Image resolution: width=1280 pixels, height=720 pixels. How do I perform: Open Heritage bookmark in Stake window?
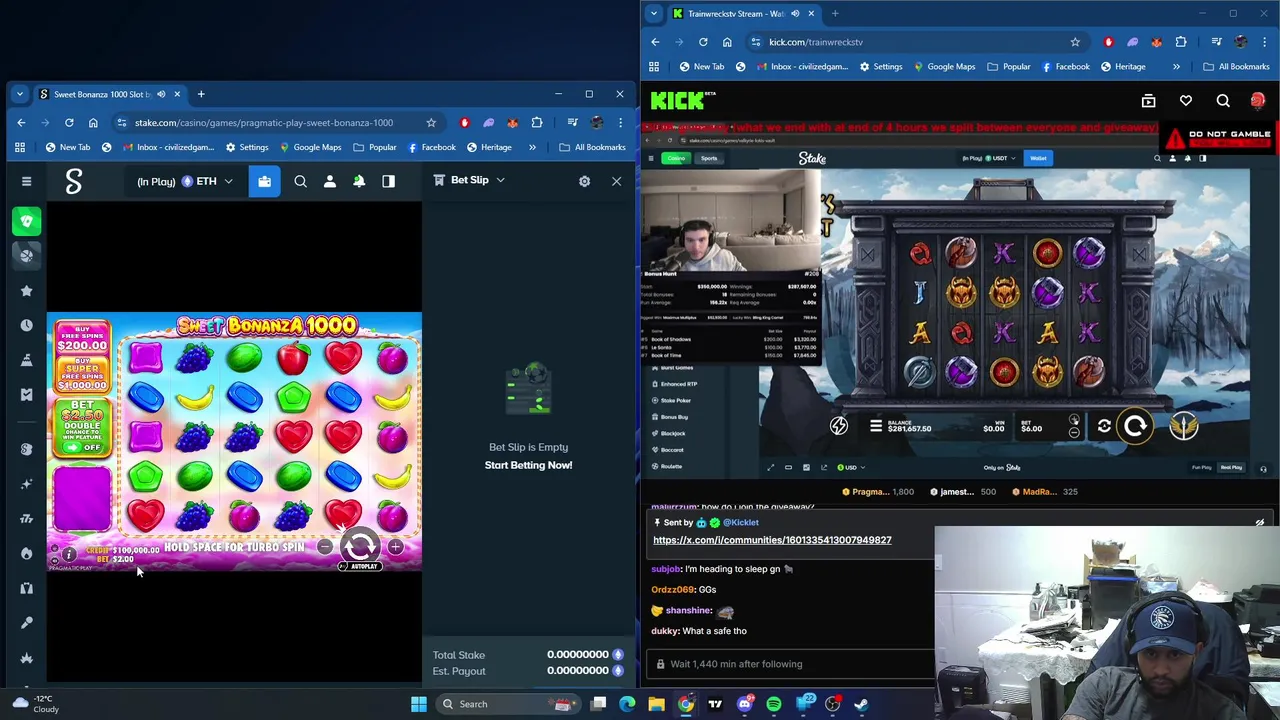point(488,147)
